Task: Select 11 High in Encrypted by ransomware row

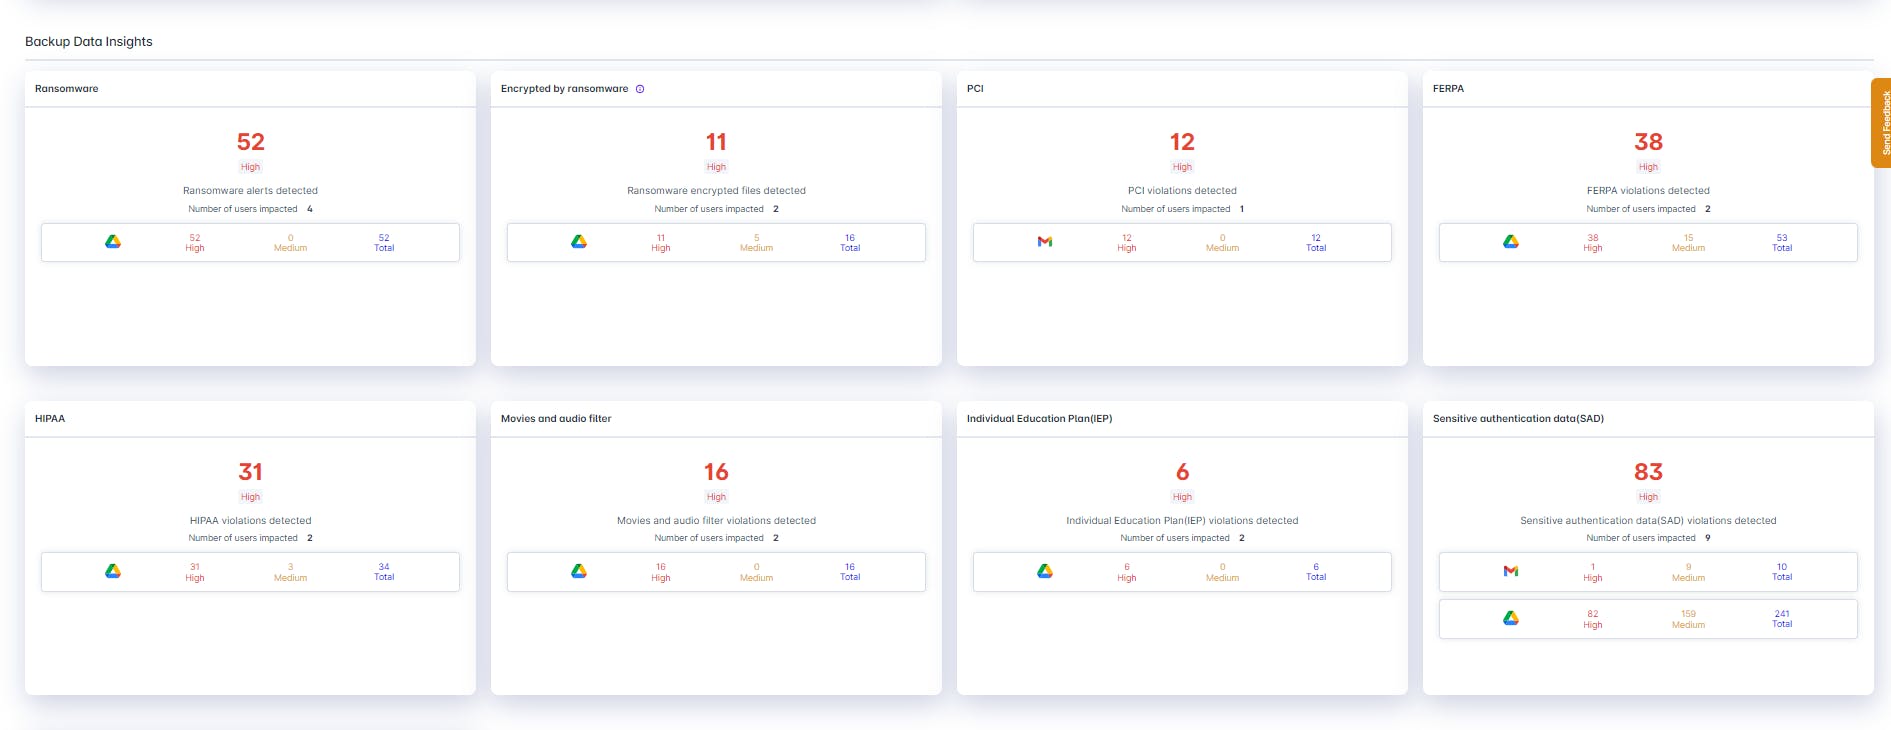Action: pyautogui.click(x=661, y=243)
